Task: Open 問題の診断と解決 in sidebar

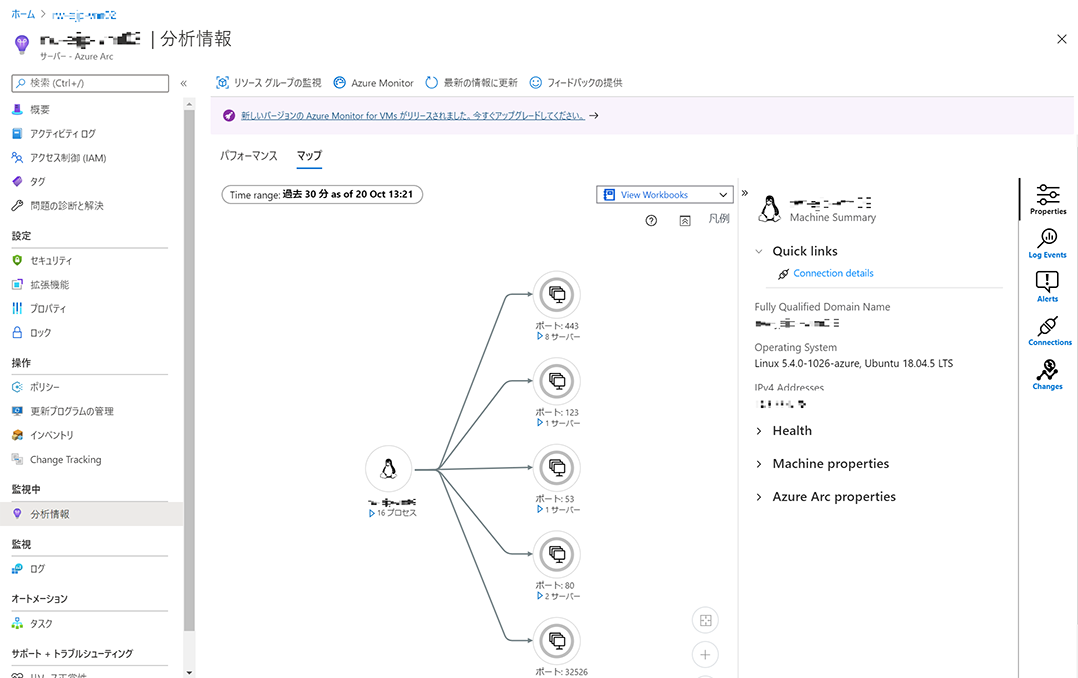Action: point(67,206)
